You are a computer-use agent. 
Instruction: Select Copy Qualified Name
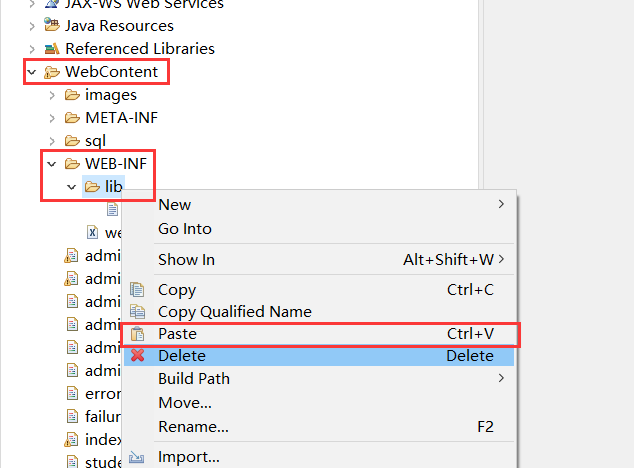coord(235,312)
